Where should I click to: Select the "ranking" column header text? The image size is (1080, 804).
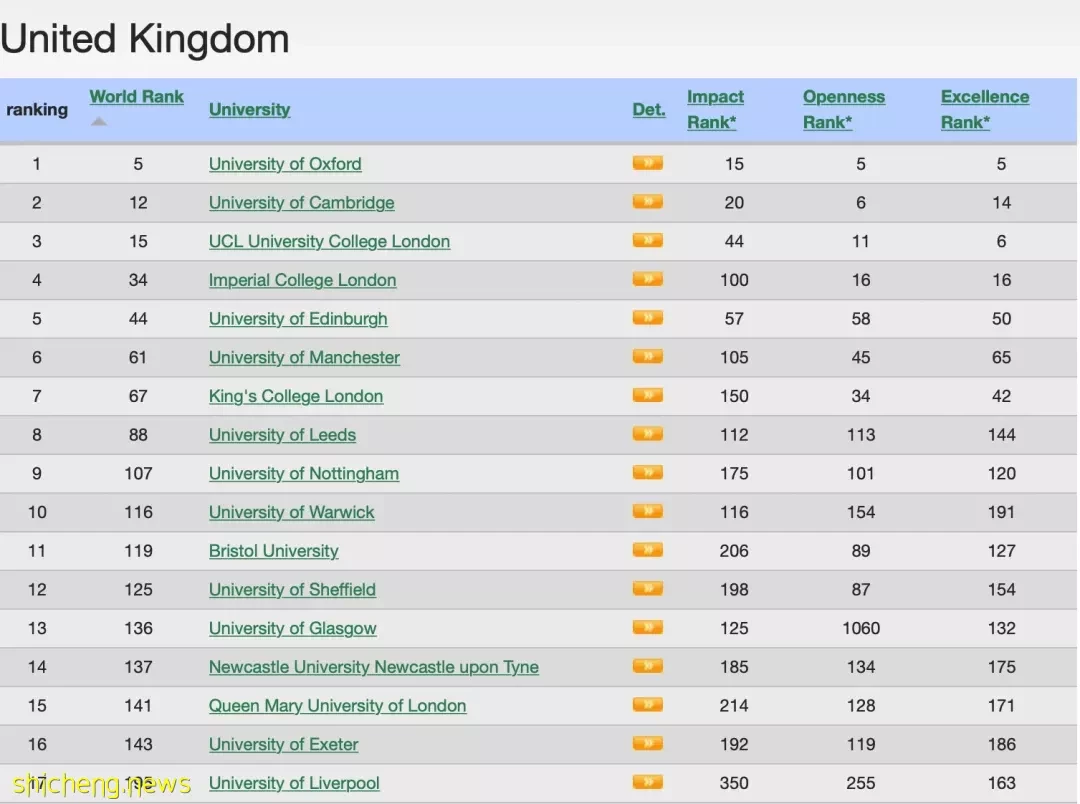(x=37, y=110)
